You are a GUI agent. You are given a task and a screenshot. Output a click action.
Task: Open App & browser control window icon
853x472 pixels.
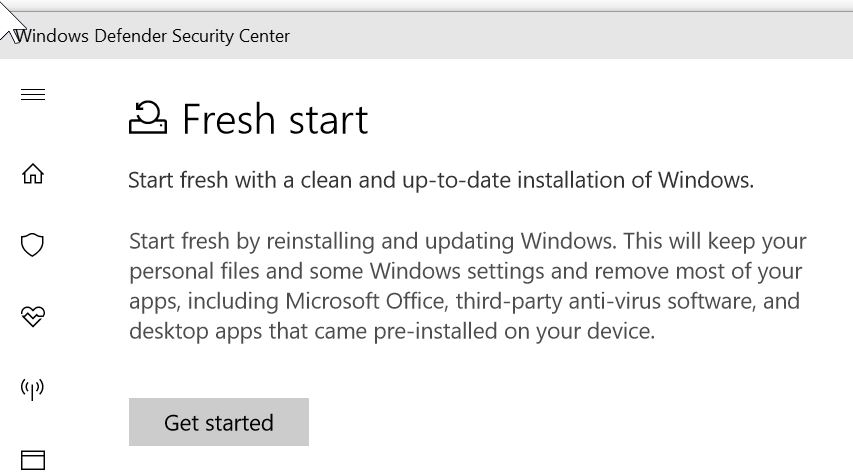pos(33,460)
